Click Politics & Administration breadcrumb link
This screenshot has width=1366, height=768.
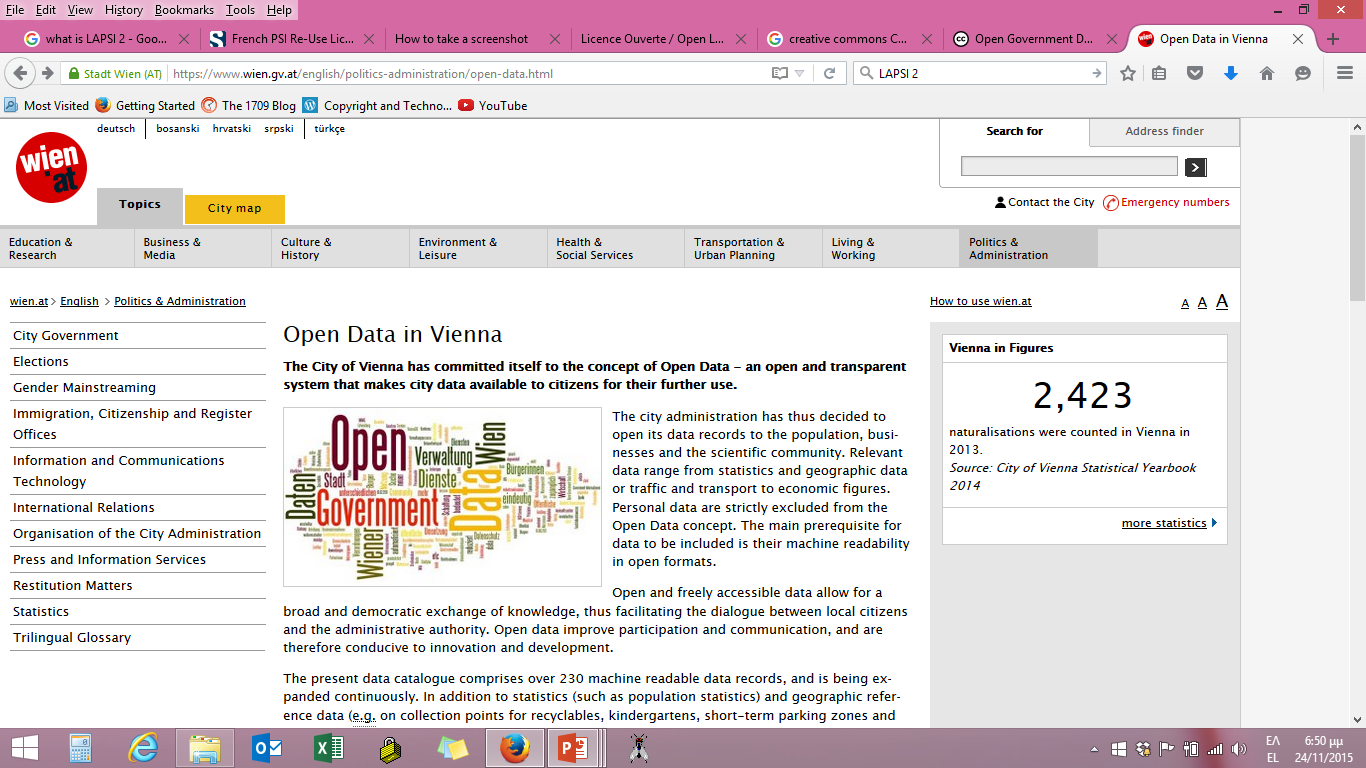point(180,301)
